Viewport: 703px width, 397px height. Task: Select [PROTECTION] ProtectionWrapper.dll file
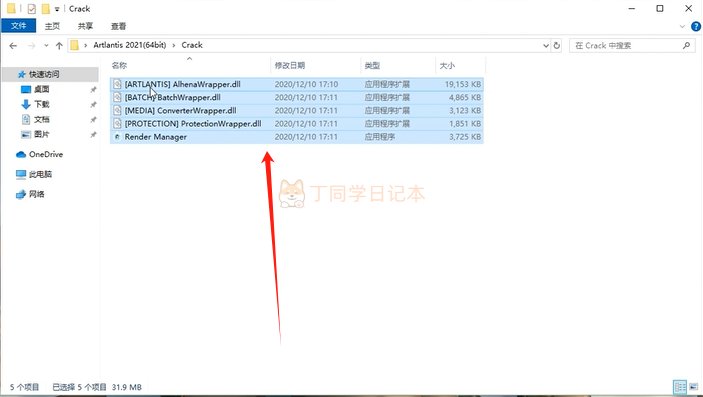point(193,123)
